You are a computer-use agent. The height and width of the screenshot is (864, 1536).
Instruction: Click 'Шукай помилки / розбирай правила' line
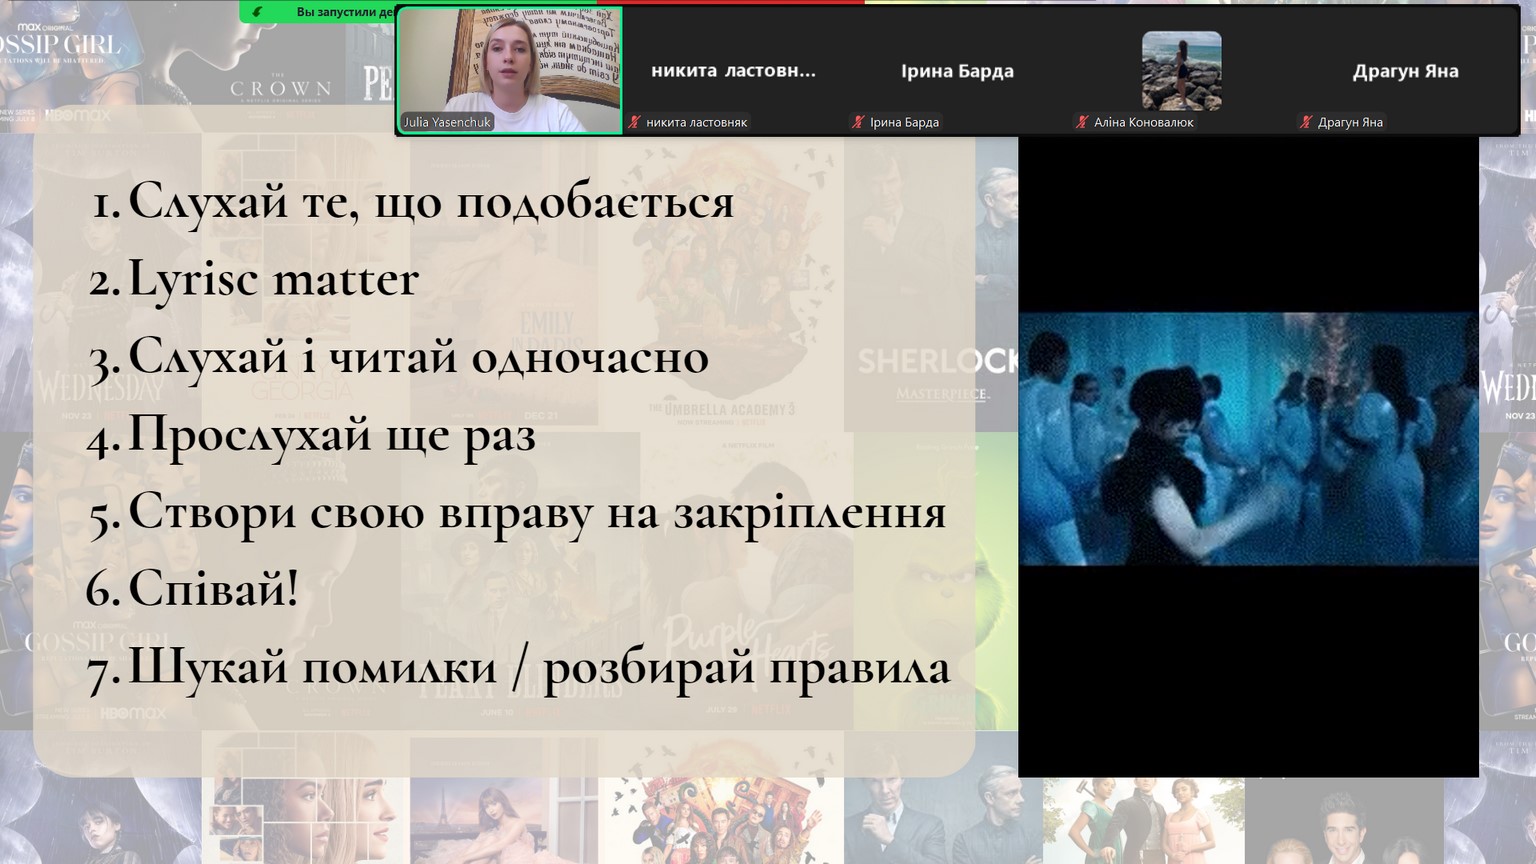538,667
